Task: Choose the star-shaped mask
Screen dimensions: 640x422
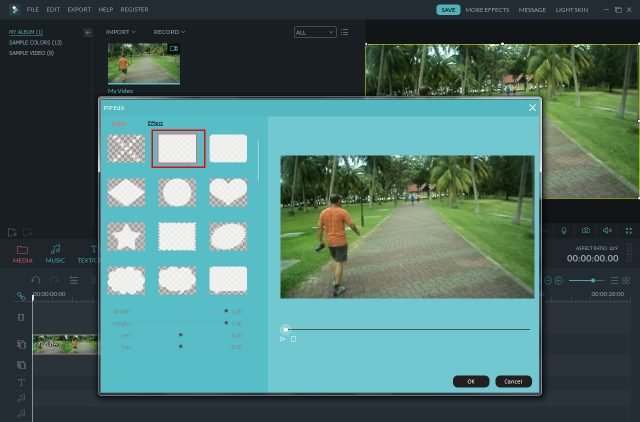Action: click(x=126, y=237)
